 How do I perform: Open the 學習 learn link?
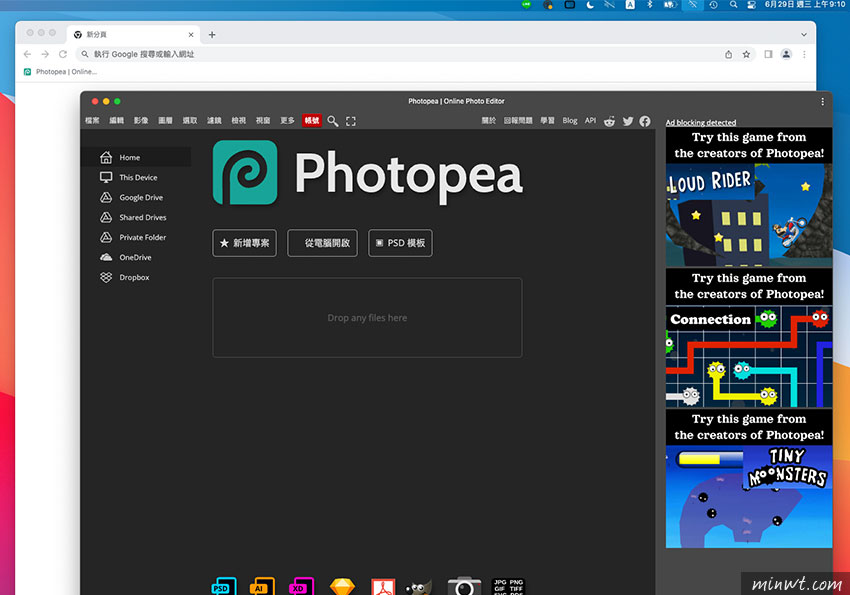pos(547,120)
